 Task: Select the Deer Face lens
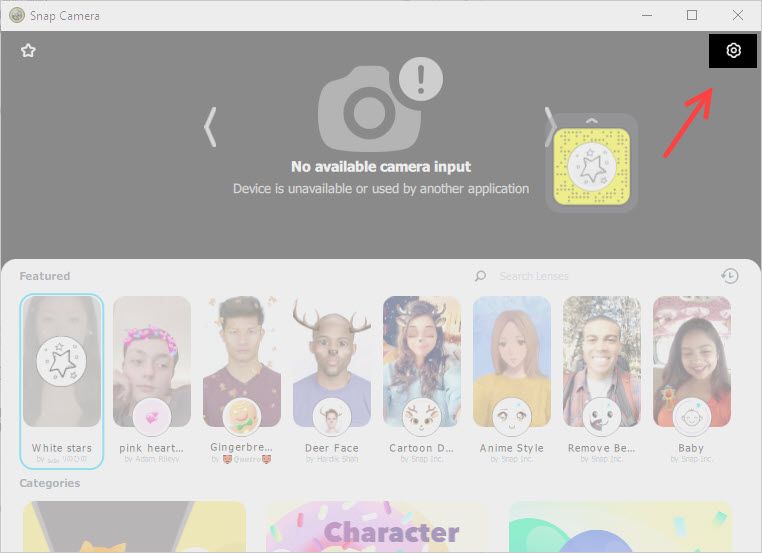(x=332, y=381)
